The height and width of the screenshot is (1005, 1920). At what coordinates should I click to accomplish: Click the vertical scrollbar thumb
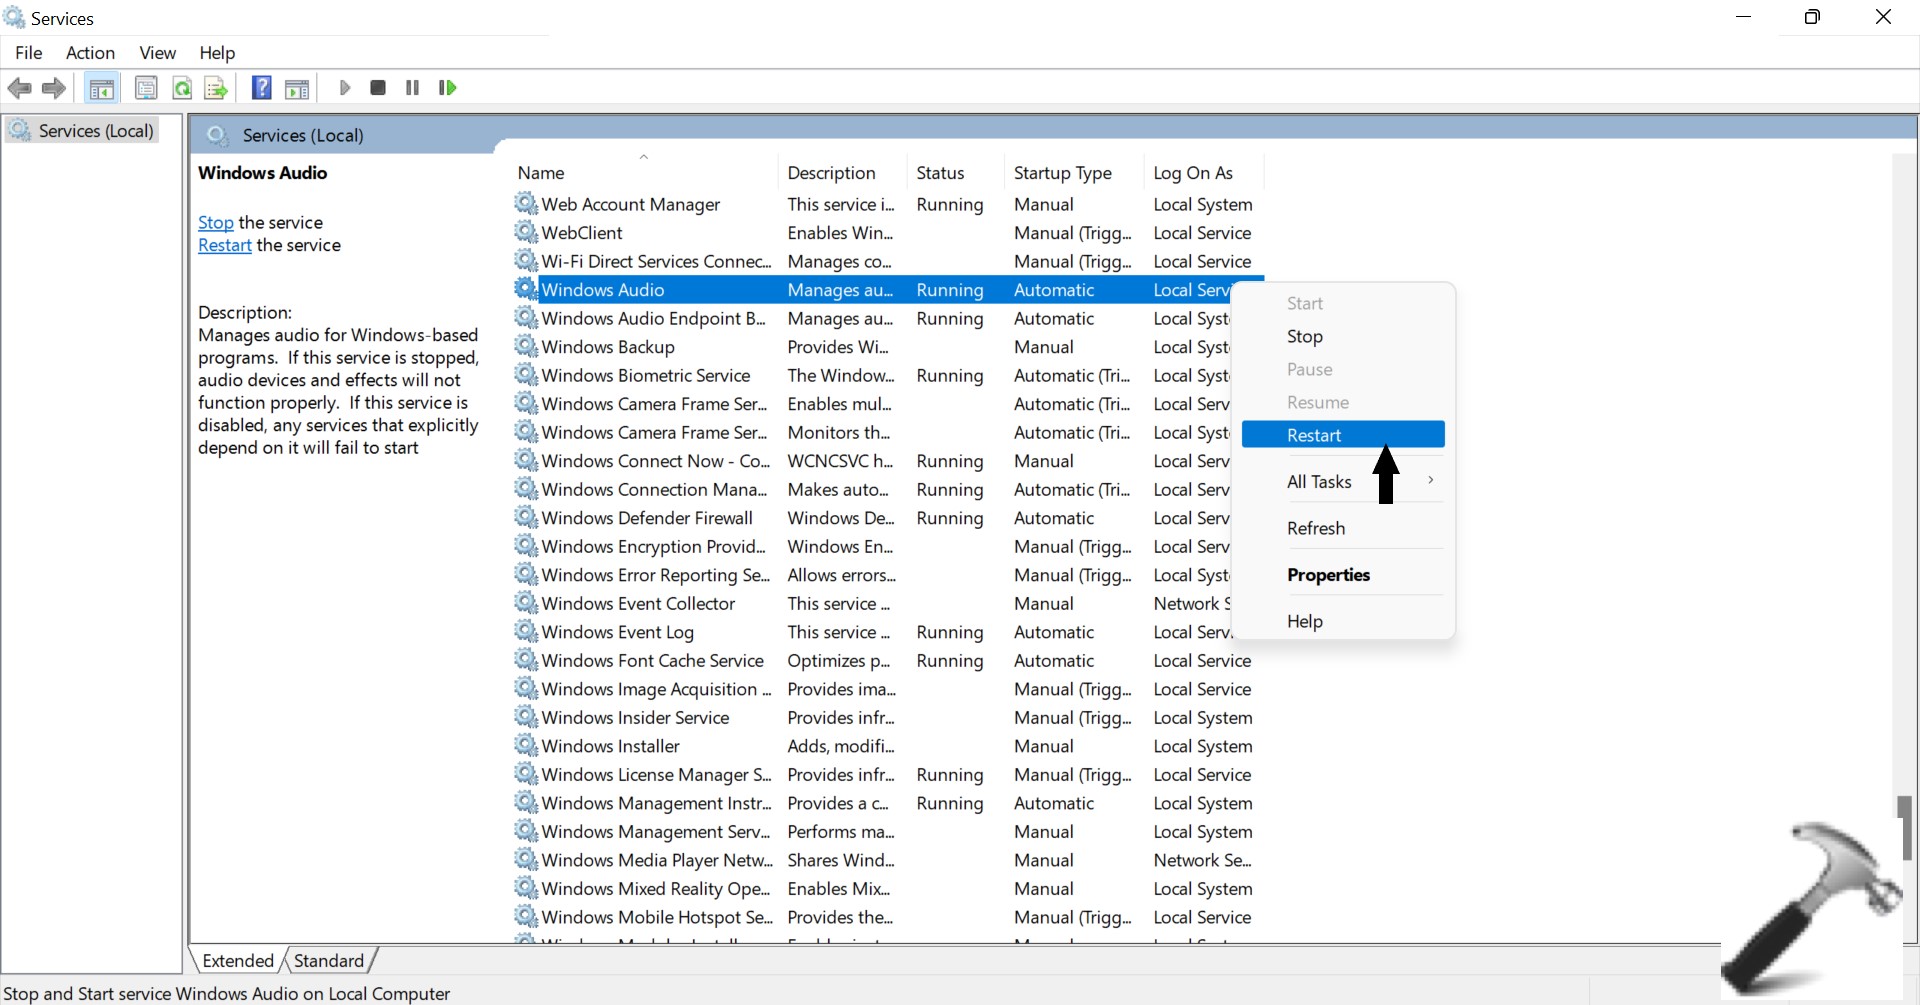click(x=1904, y=827)
